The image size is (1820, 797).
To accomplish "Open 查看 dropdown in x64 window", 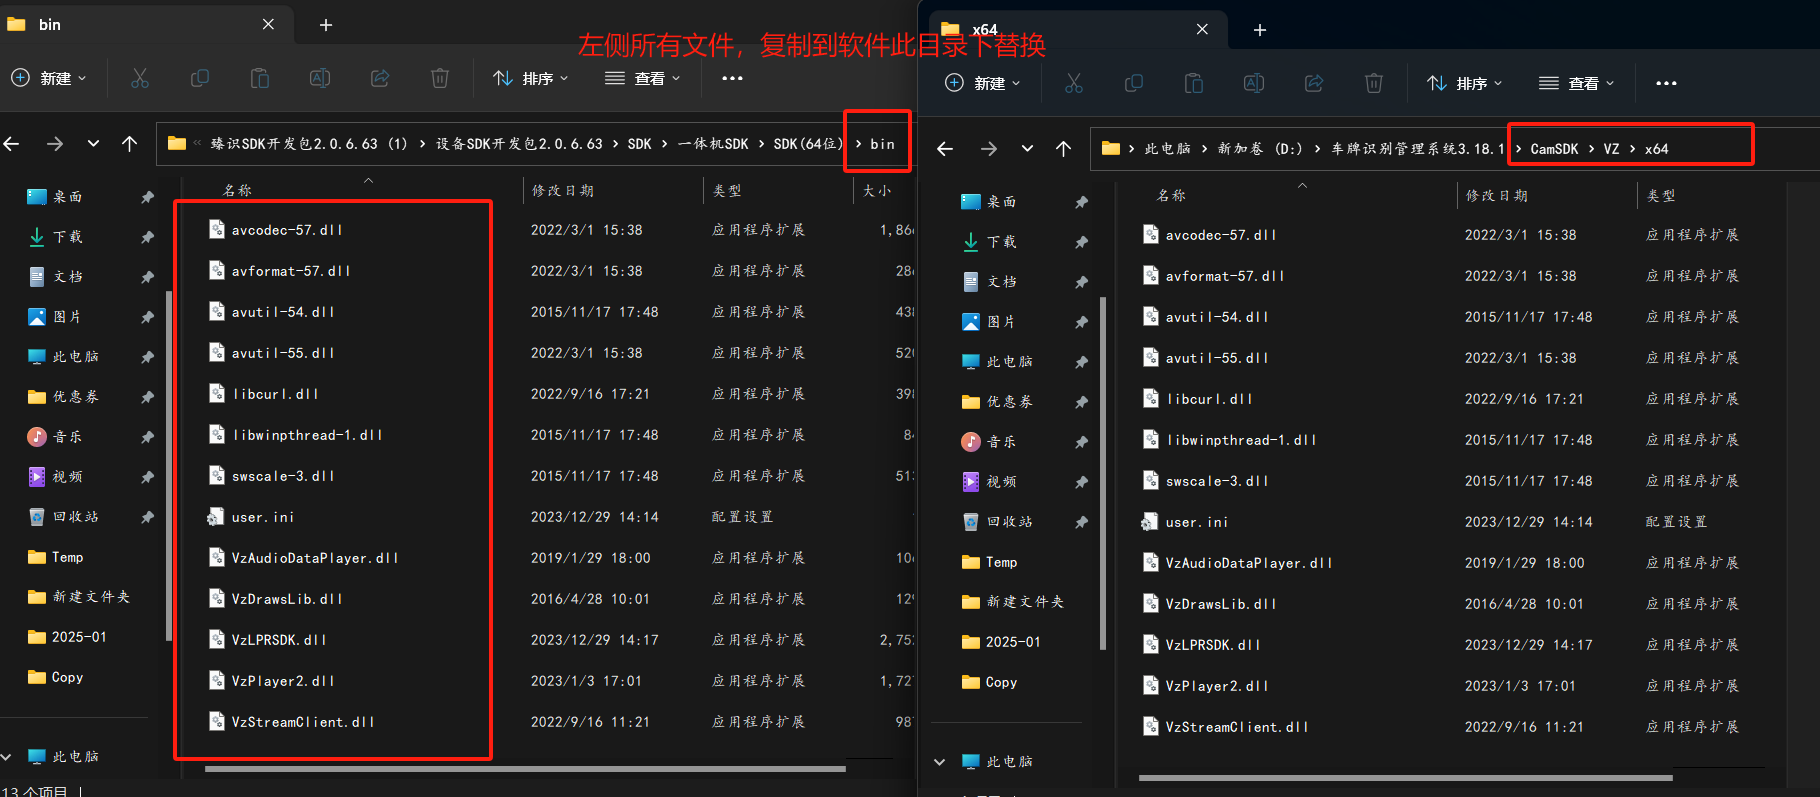I will click(x=1577, y=83).
